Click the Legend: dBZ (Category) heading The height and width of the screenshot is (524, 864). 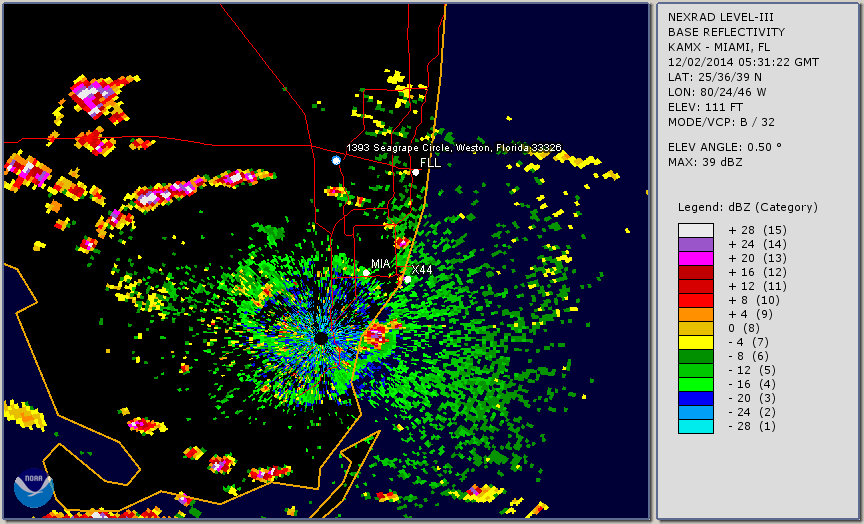(x=748, y=208)
